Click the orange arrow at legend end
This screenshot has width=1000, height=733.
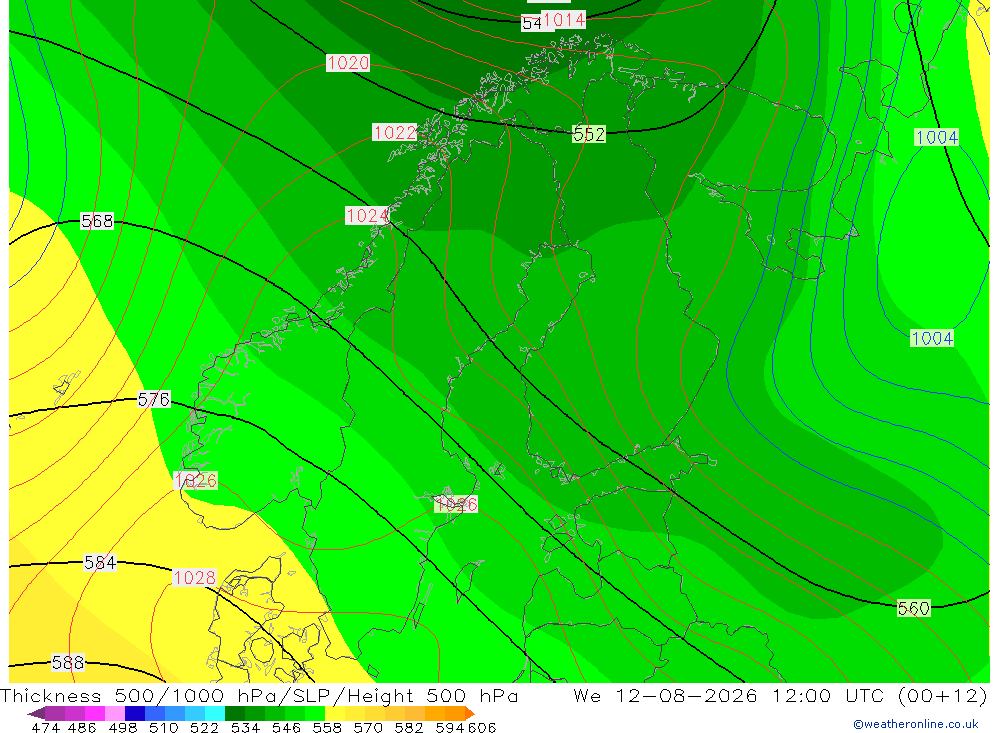pos(470,713)
